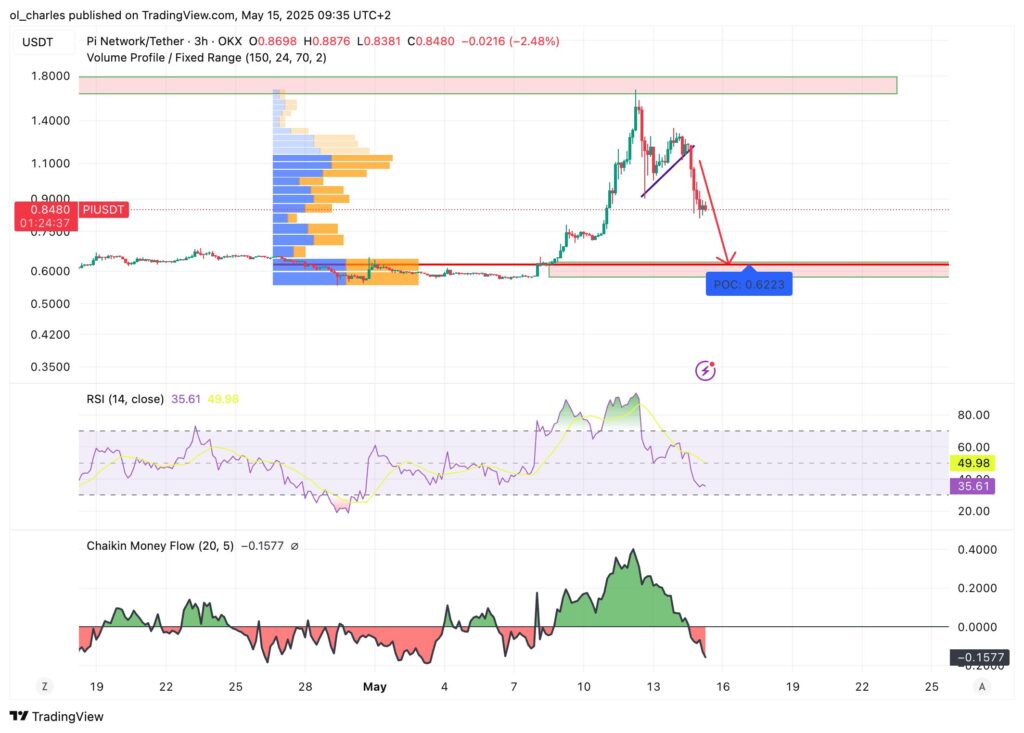
Task: Click the purple lightning bolt event icon
Action: click(706, 370)
